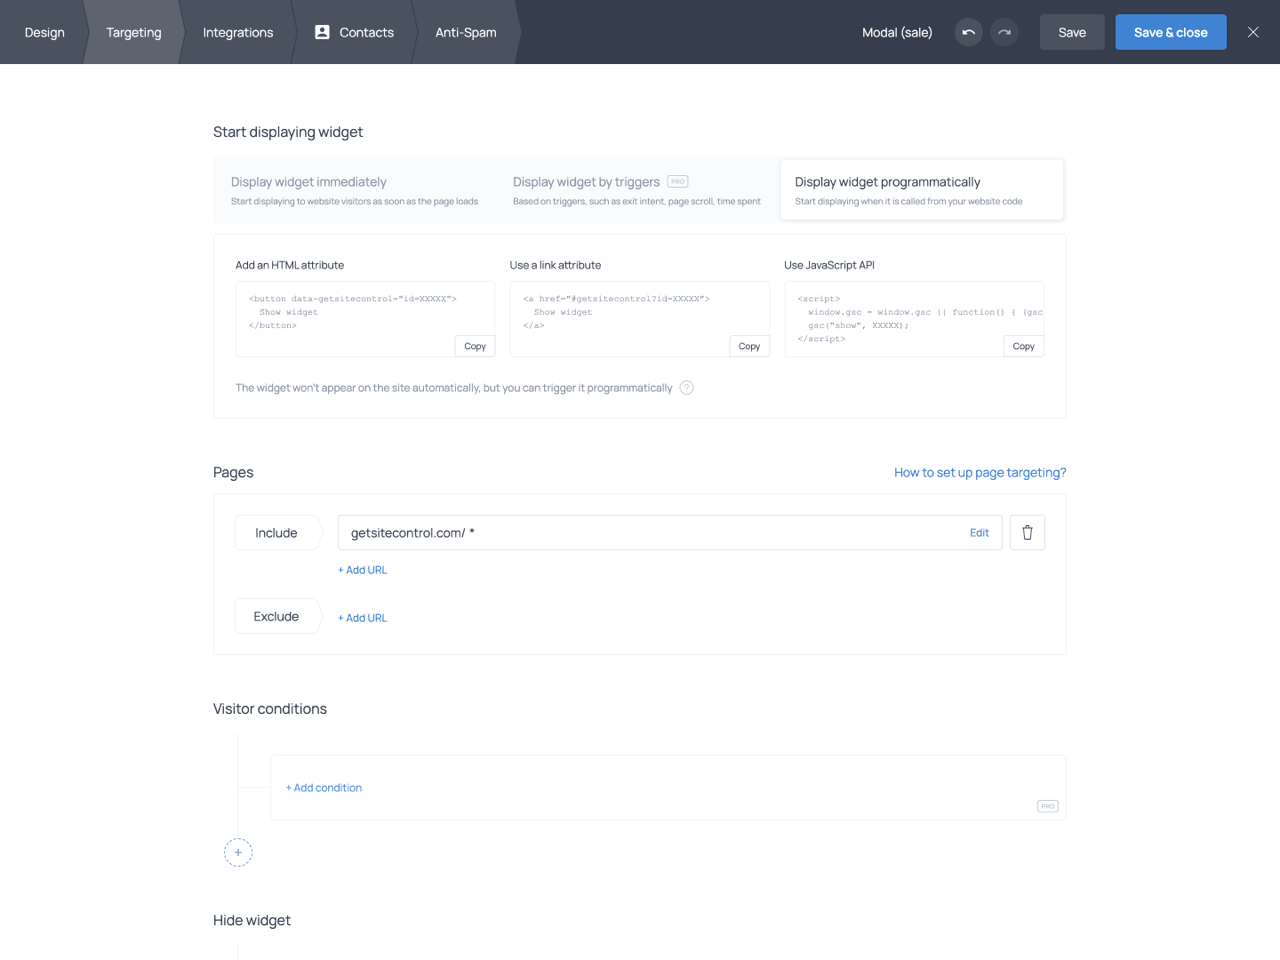Viewport: 1280px width, 960px height.
Task: Open the Integrations tab
Action: (237, 32)
